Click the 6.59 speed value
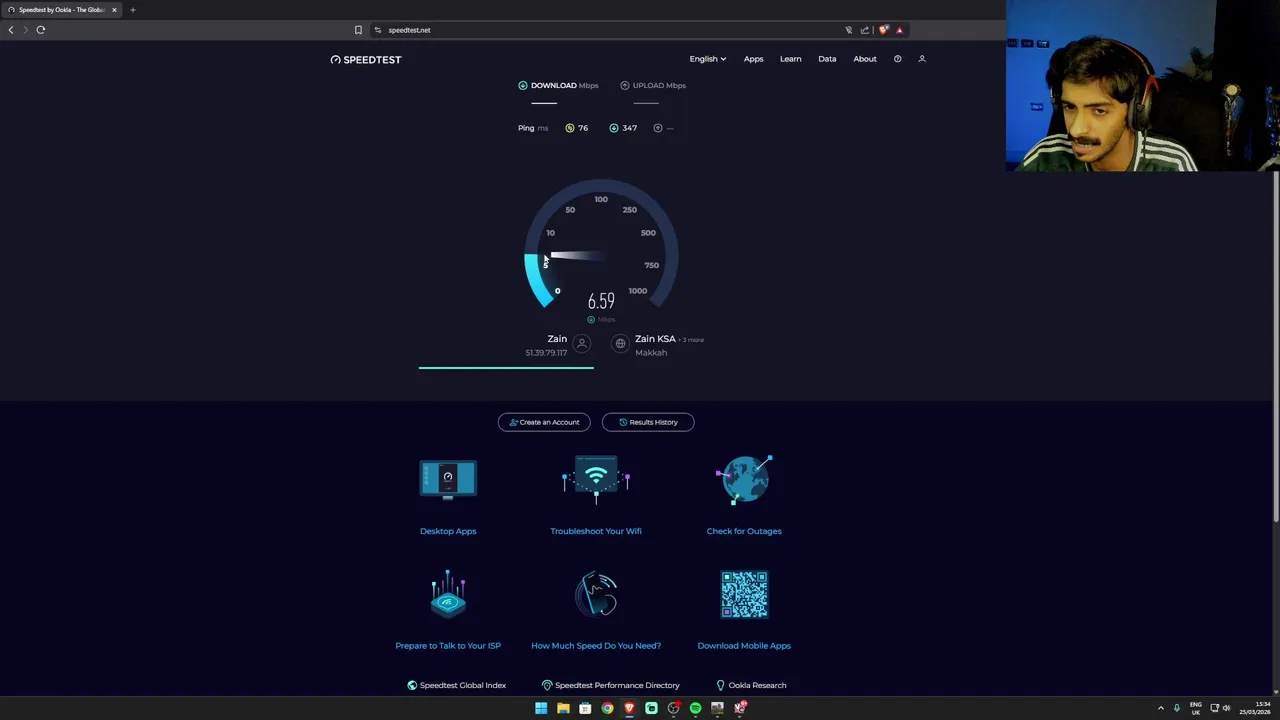Screen dimensions: 1280x720 [x=601, y=301]
